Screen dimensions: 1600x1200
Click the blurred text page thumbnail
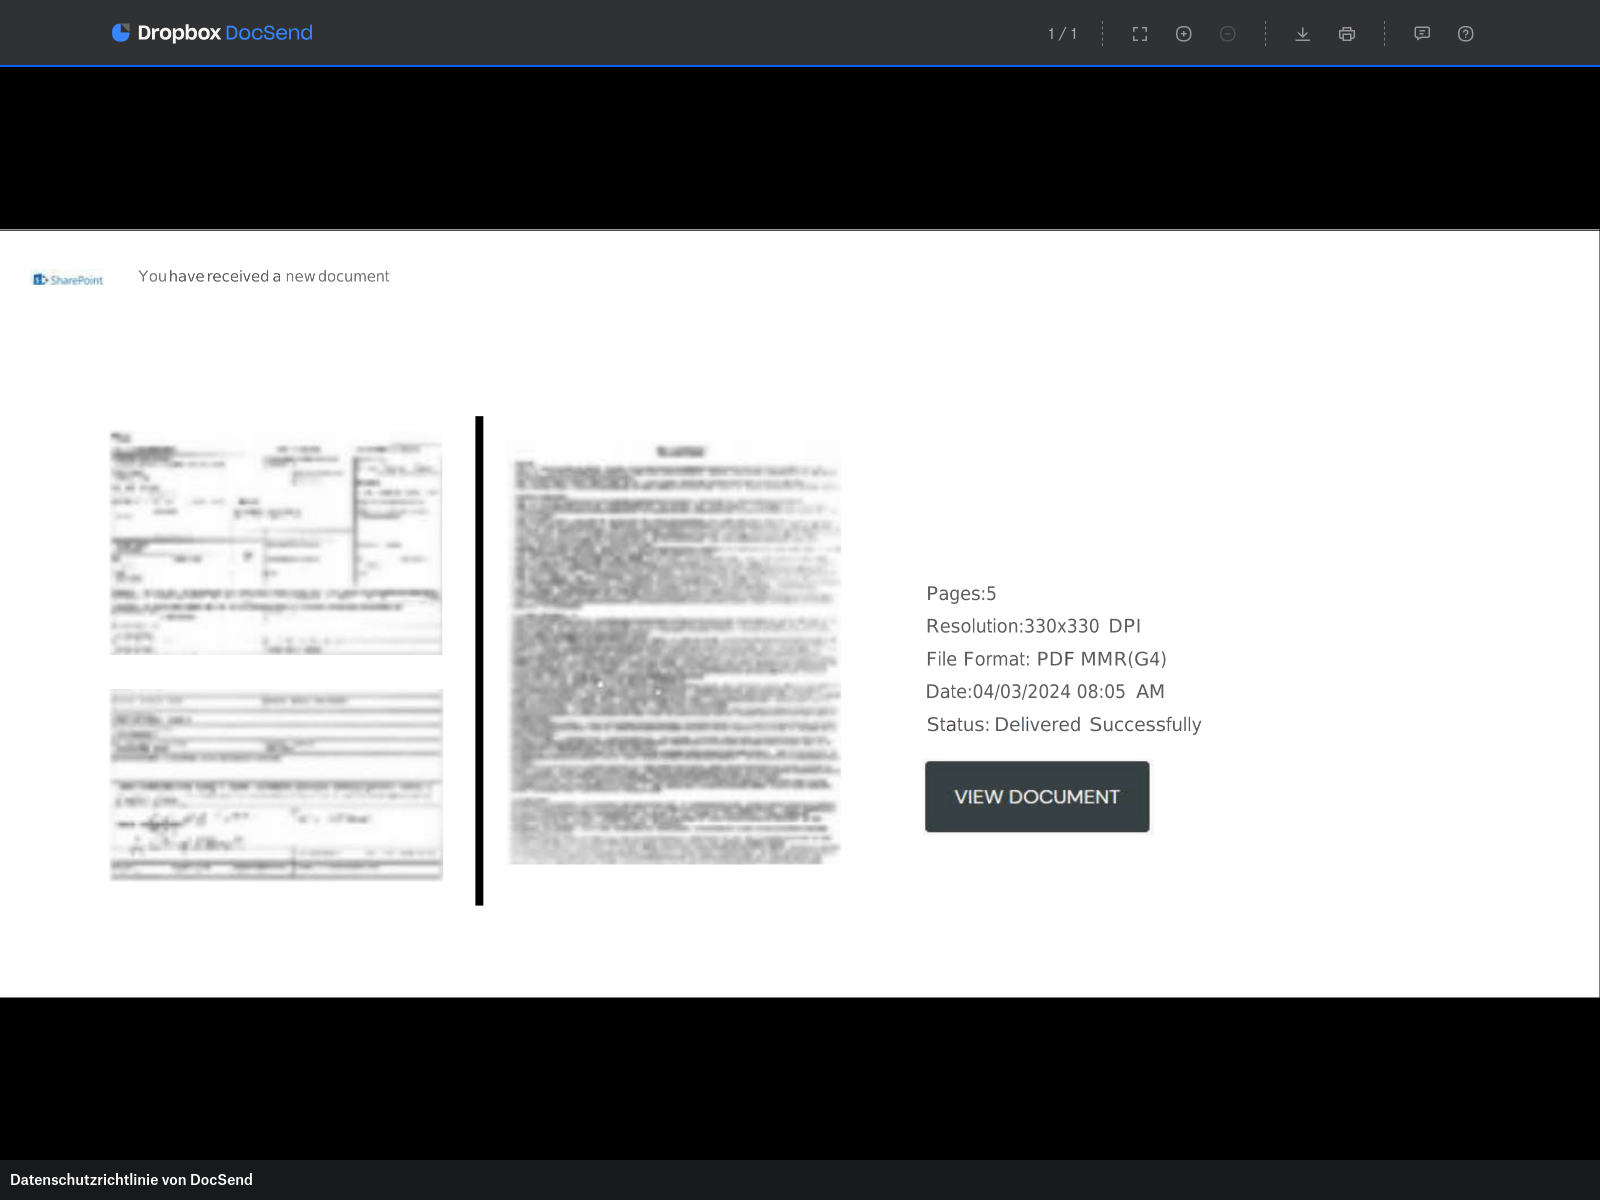click(675, 652)
